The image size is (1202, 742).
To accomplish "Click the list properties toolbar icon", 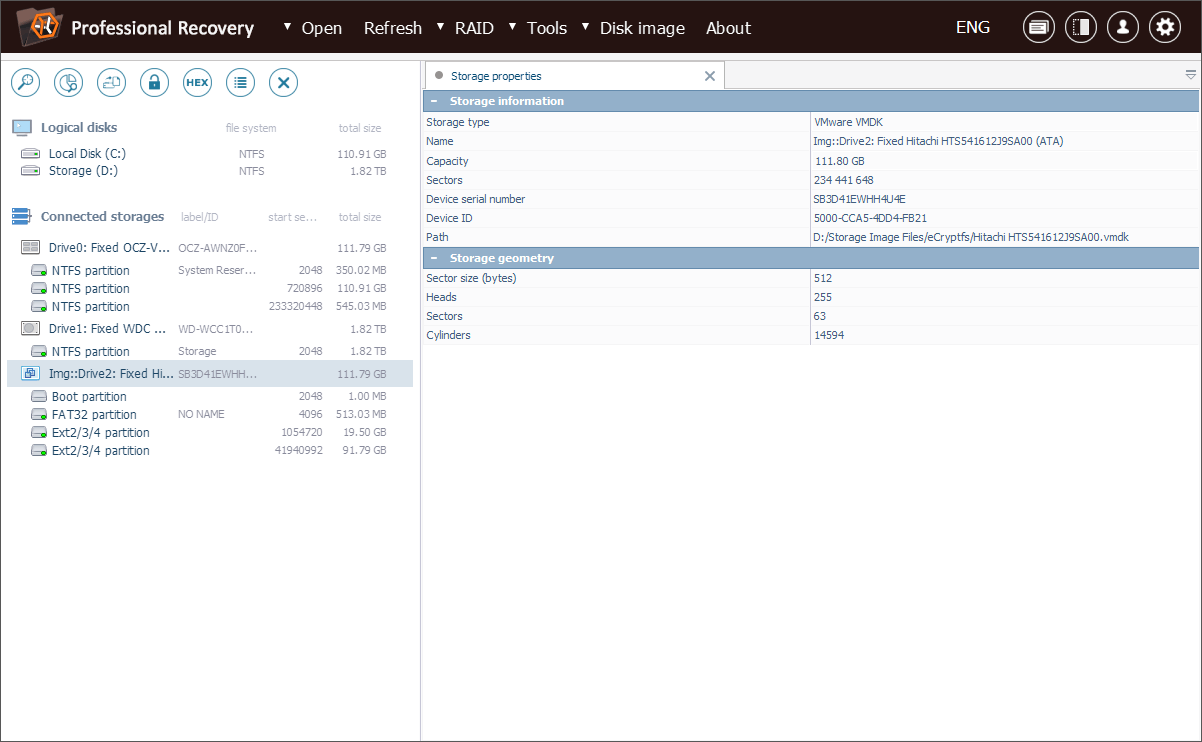I will point(240,83).
